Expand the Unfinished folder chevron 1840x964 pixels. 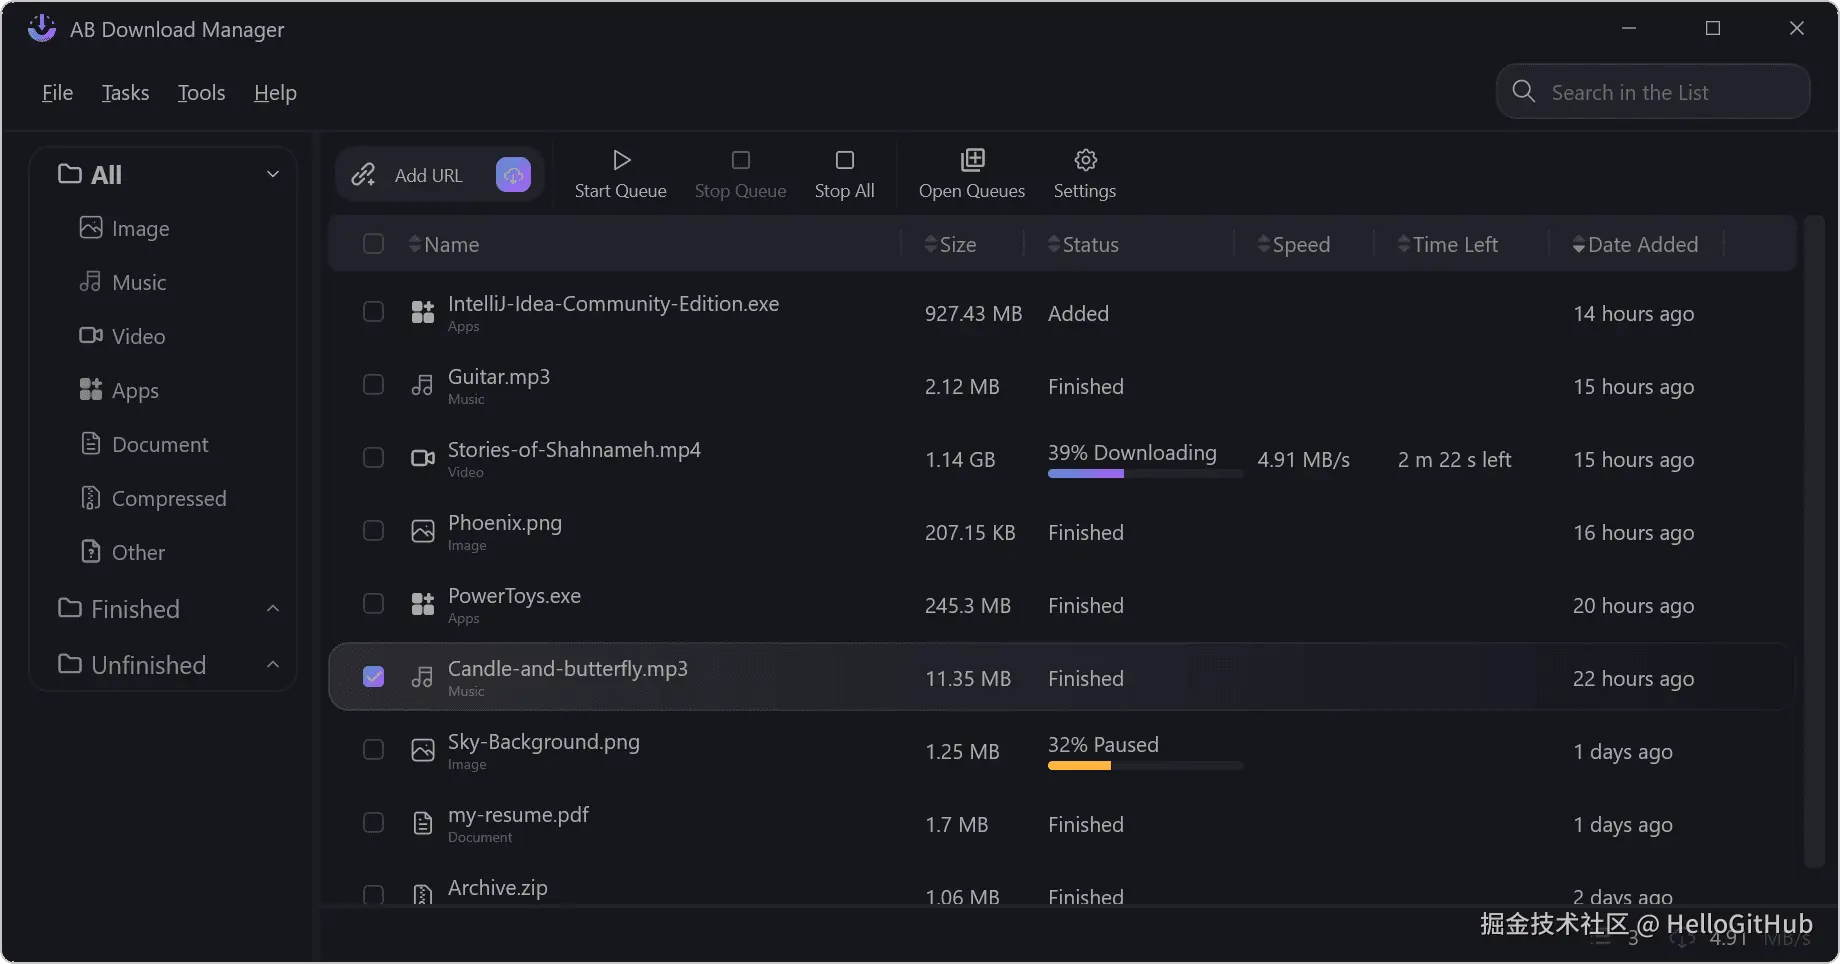click(272, 665)
